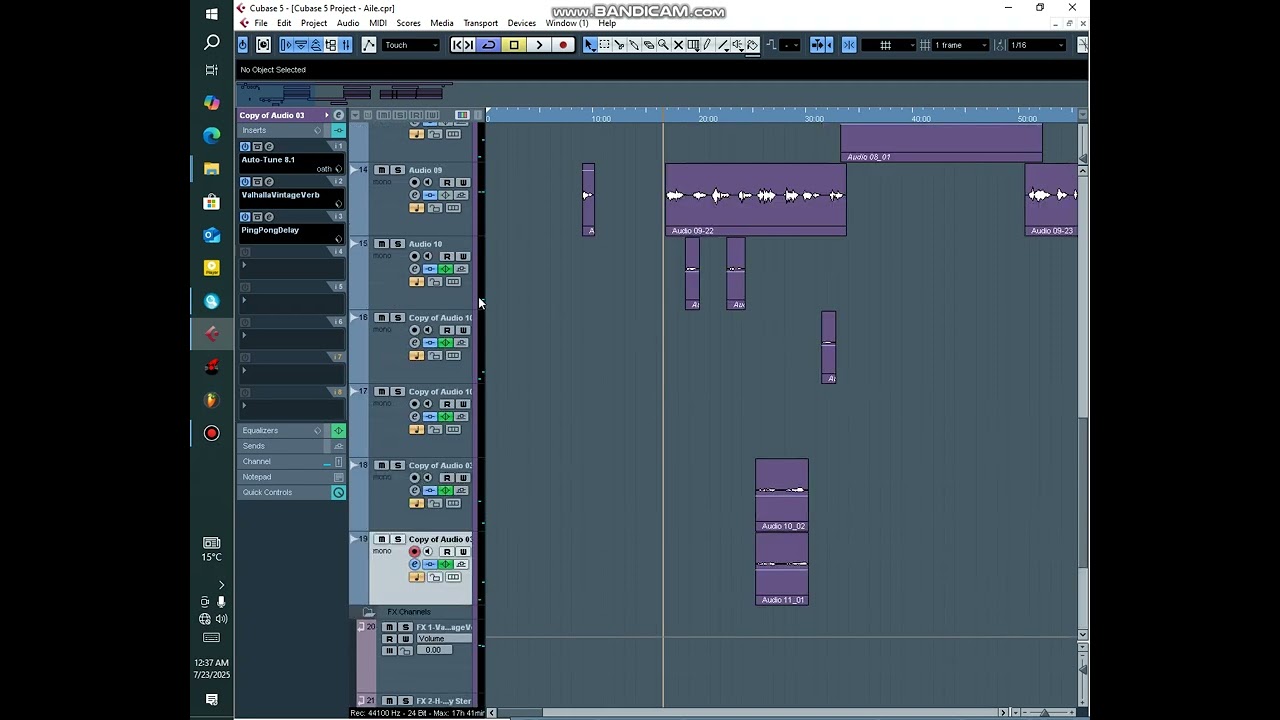This screenshot has width=1280, height=720.
Task: Open the ValhallaVintageVerb insert slot
Action: (x=290, y=199)
